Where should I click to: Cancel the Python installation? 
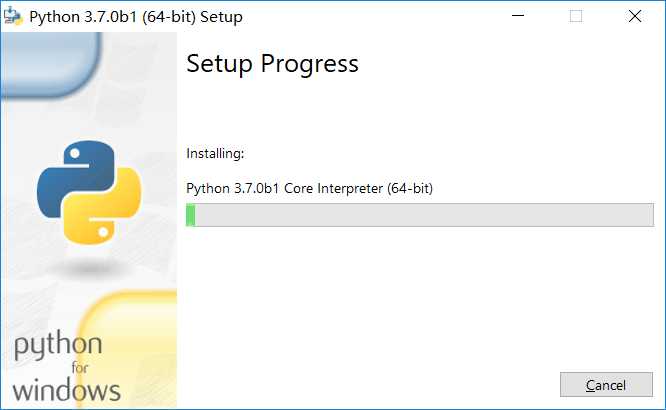[x=606, y=385]
